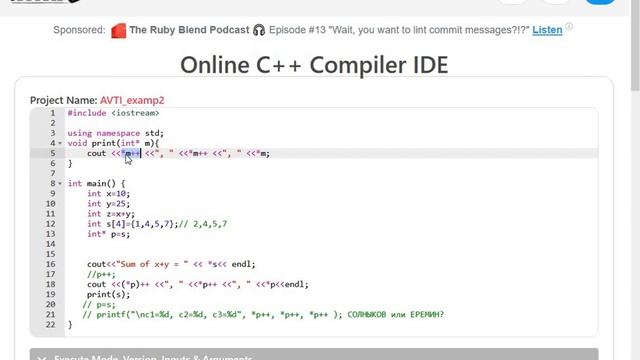Viewport: 640px width, 360px height.
Task: Click 'void print(int* m){' on line 4
Action: click(113, 143)
